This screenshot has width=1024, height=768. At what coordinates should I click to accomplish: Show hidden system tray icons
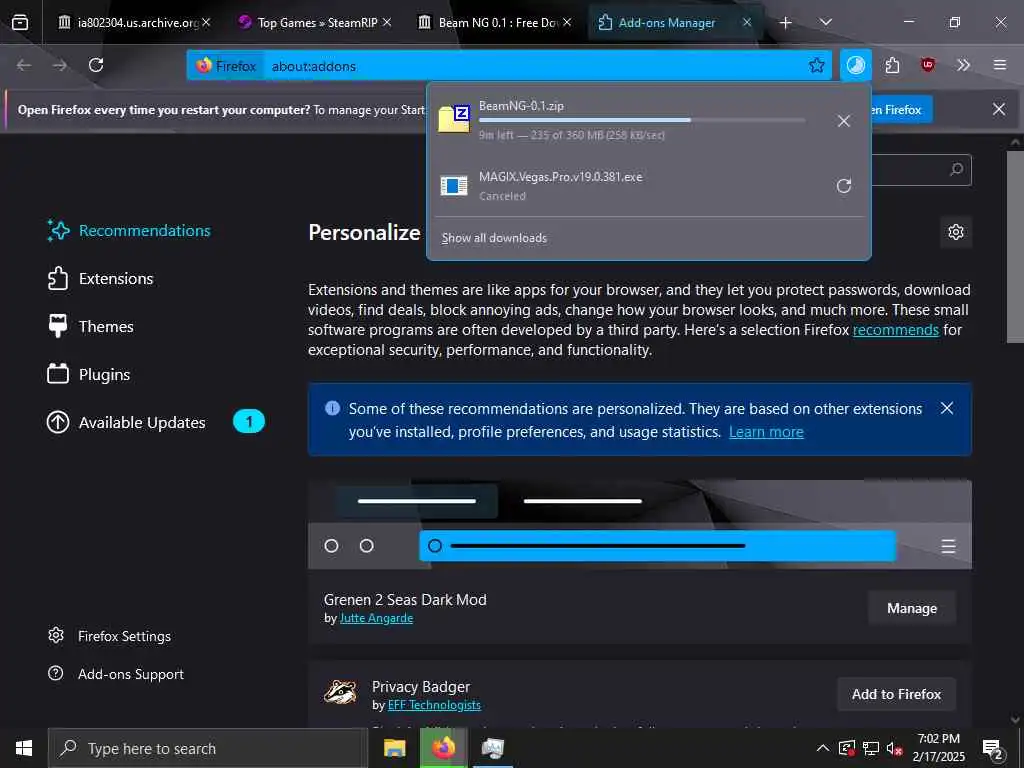[x=823, y=748]
